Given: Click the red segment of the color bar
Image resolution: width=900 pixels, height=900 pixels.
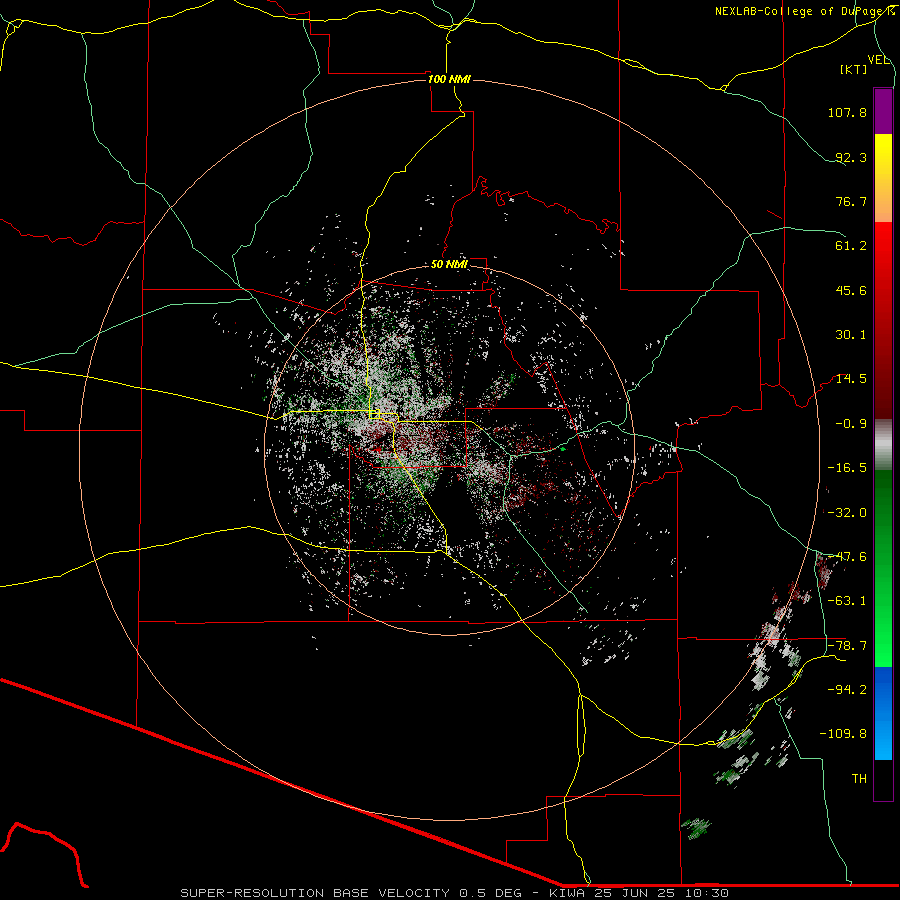Looking at the screenshot, I should pyautogui.click(x=883, y=320).
